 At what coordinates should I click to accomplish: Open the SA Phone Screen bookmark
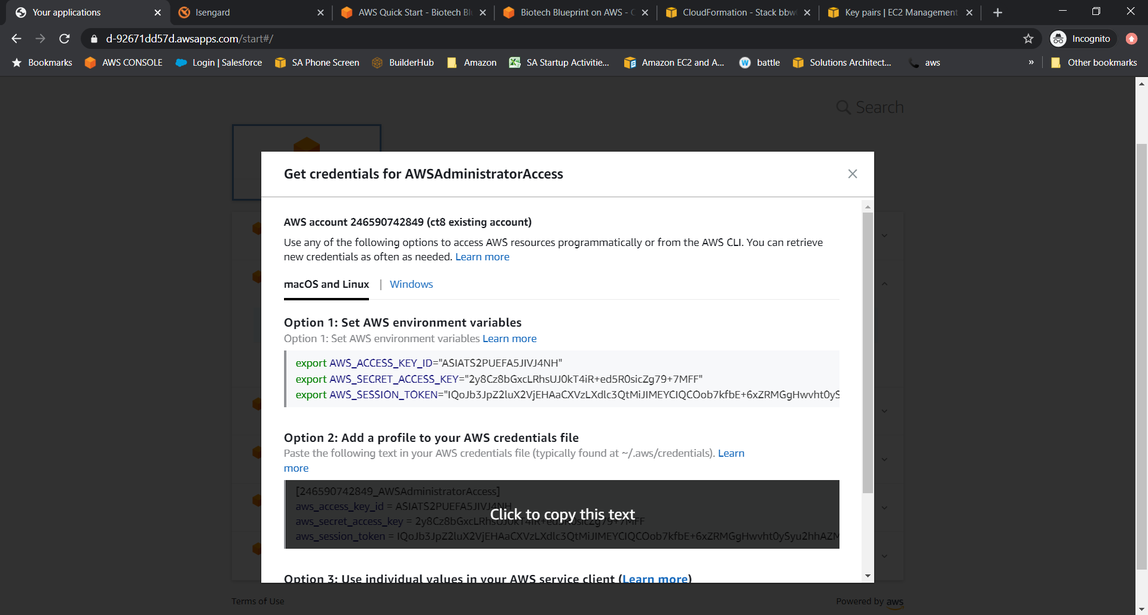coord(316,63)
